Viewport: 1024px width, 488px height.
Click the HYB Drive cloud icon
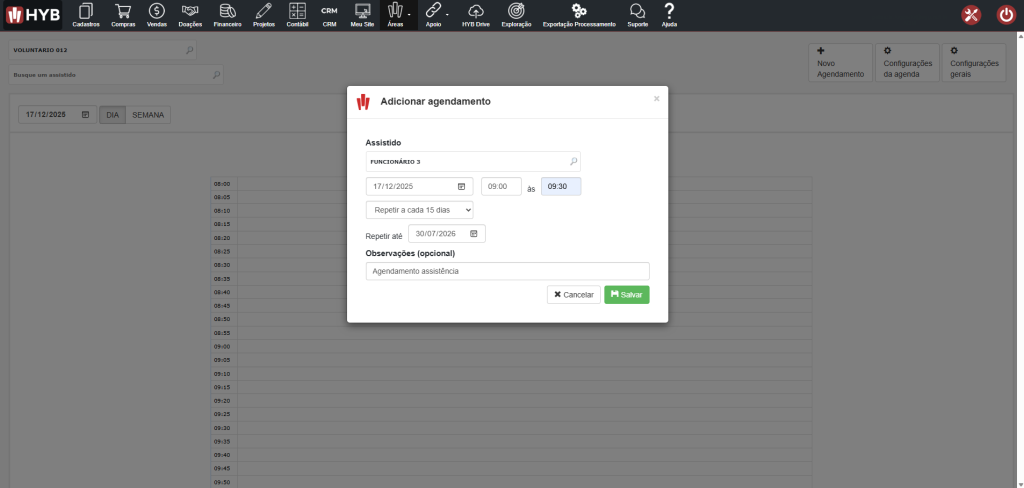tap(476, 12)
